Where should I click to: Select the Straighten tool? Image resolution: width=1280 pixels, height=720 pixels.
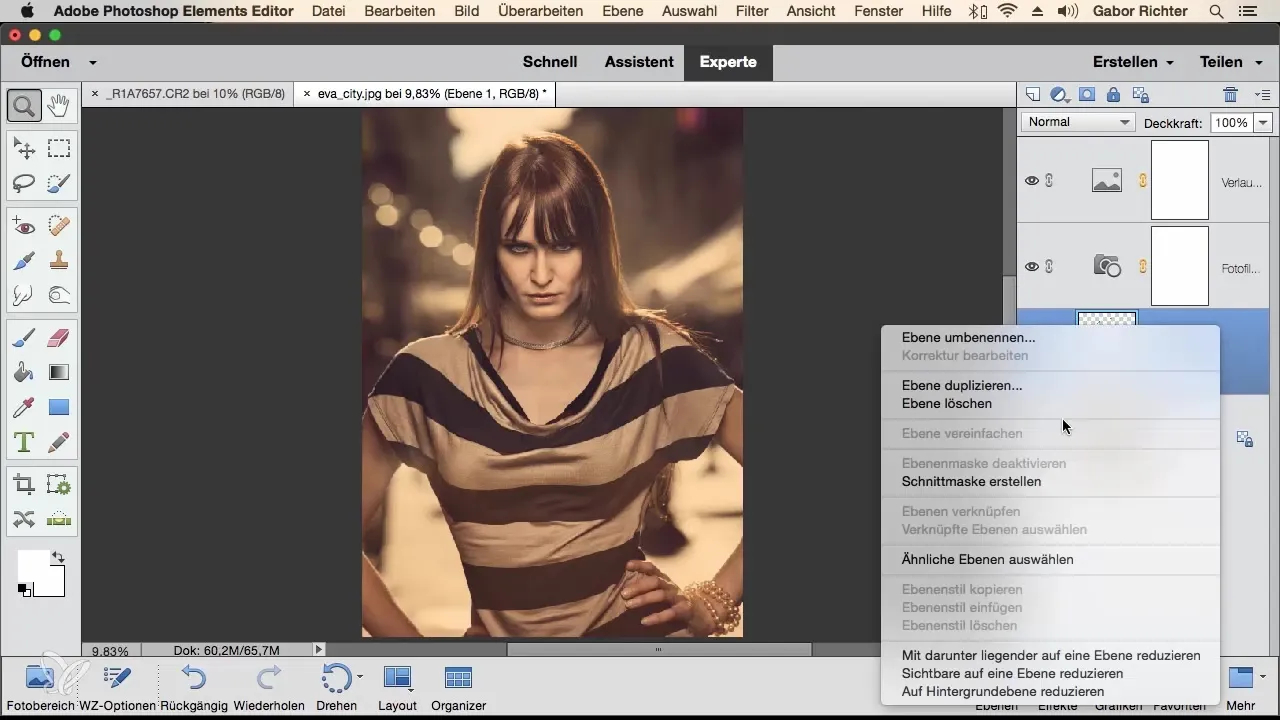[59, 519]
